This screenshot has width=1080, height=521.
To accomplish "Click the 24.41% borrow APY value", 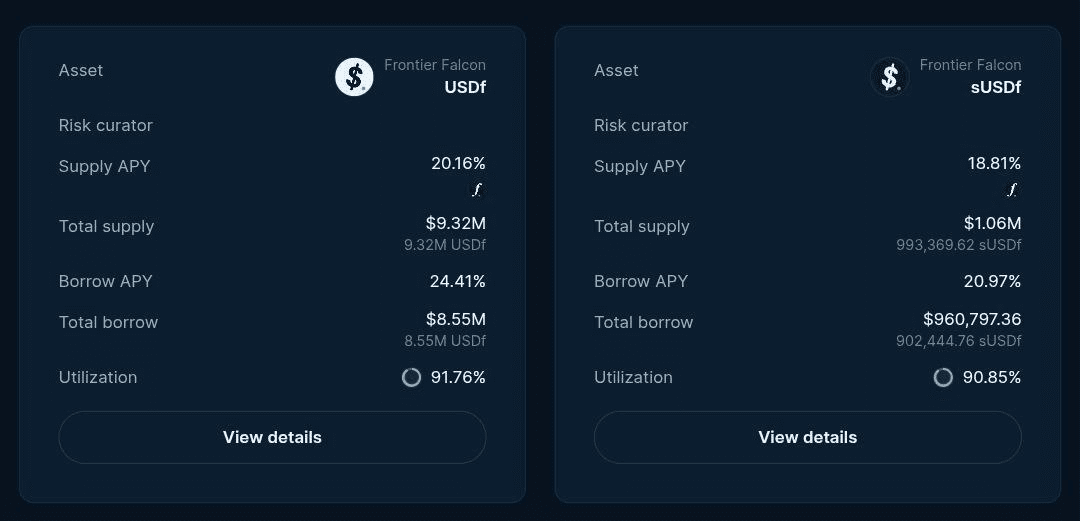I will pos(458,281).
